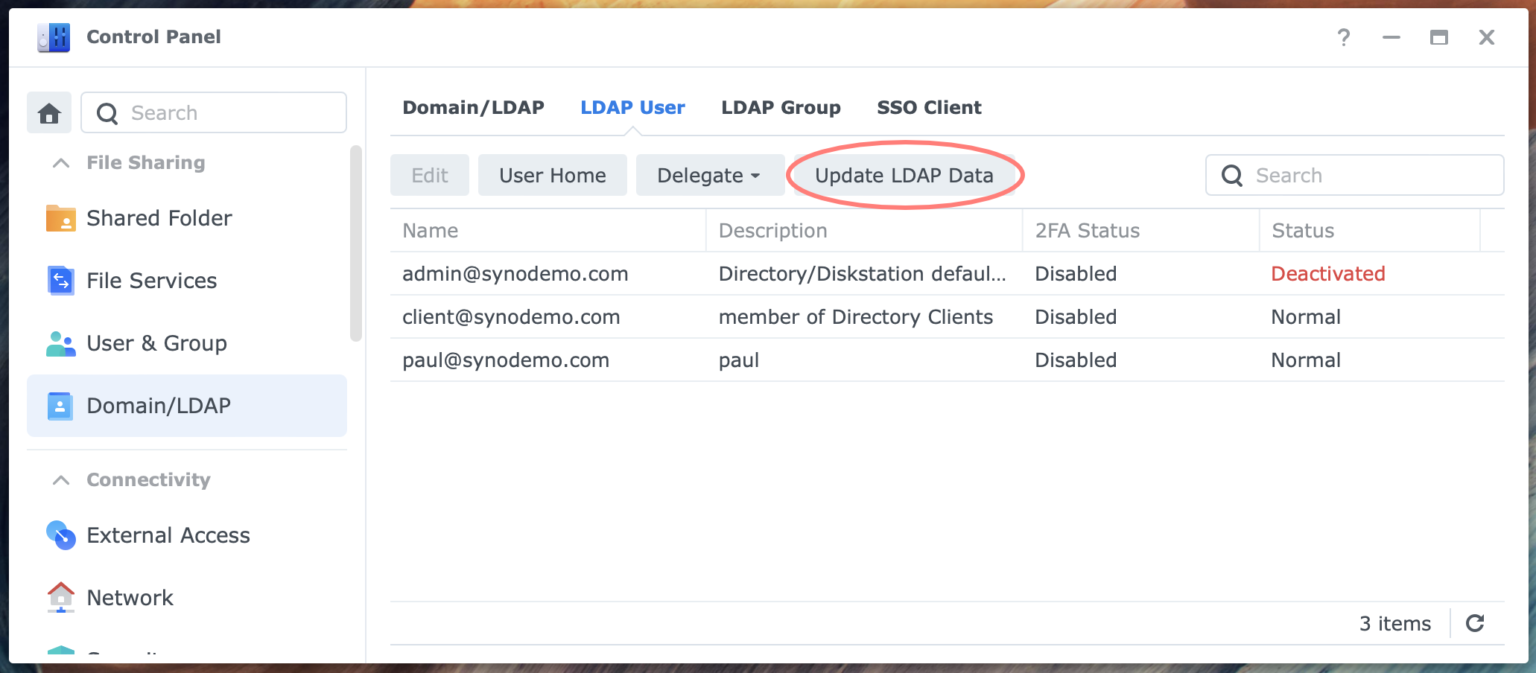Collapse the Connectivity section
1536x673 pixels.
click(x=59, y=479)
